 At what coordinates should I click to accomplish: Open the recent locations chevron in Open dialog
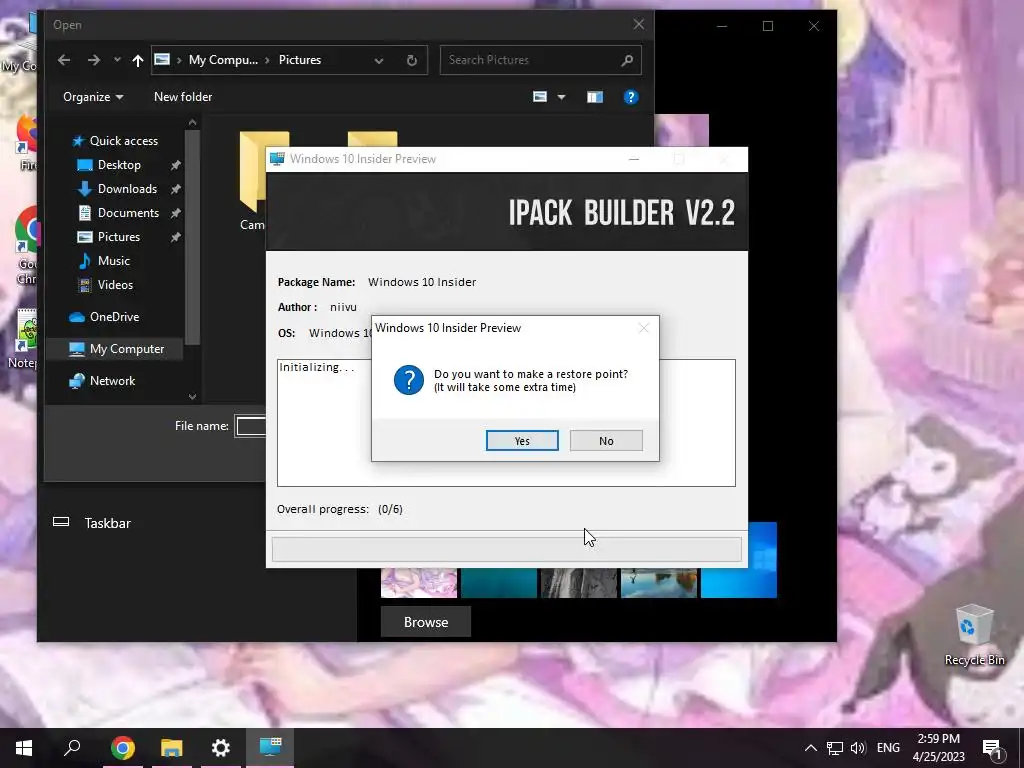click(117, 60)
